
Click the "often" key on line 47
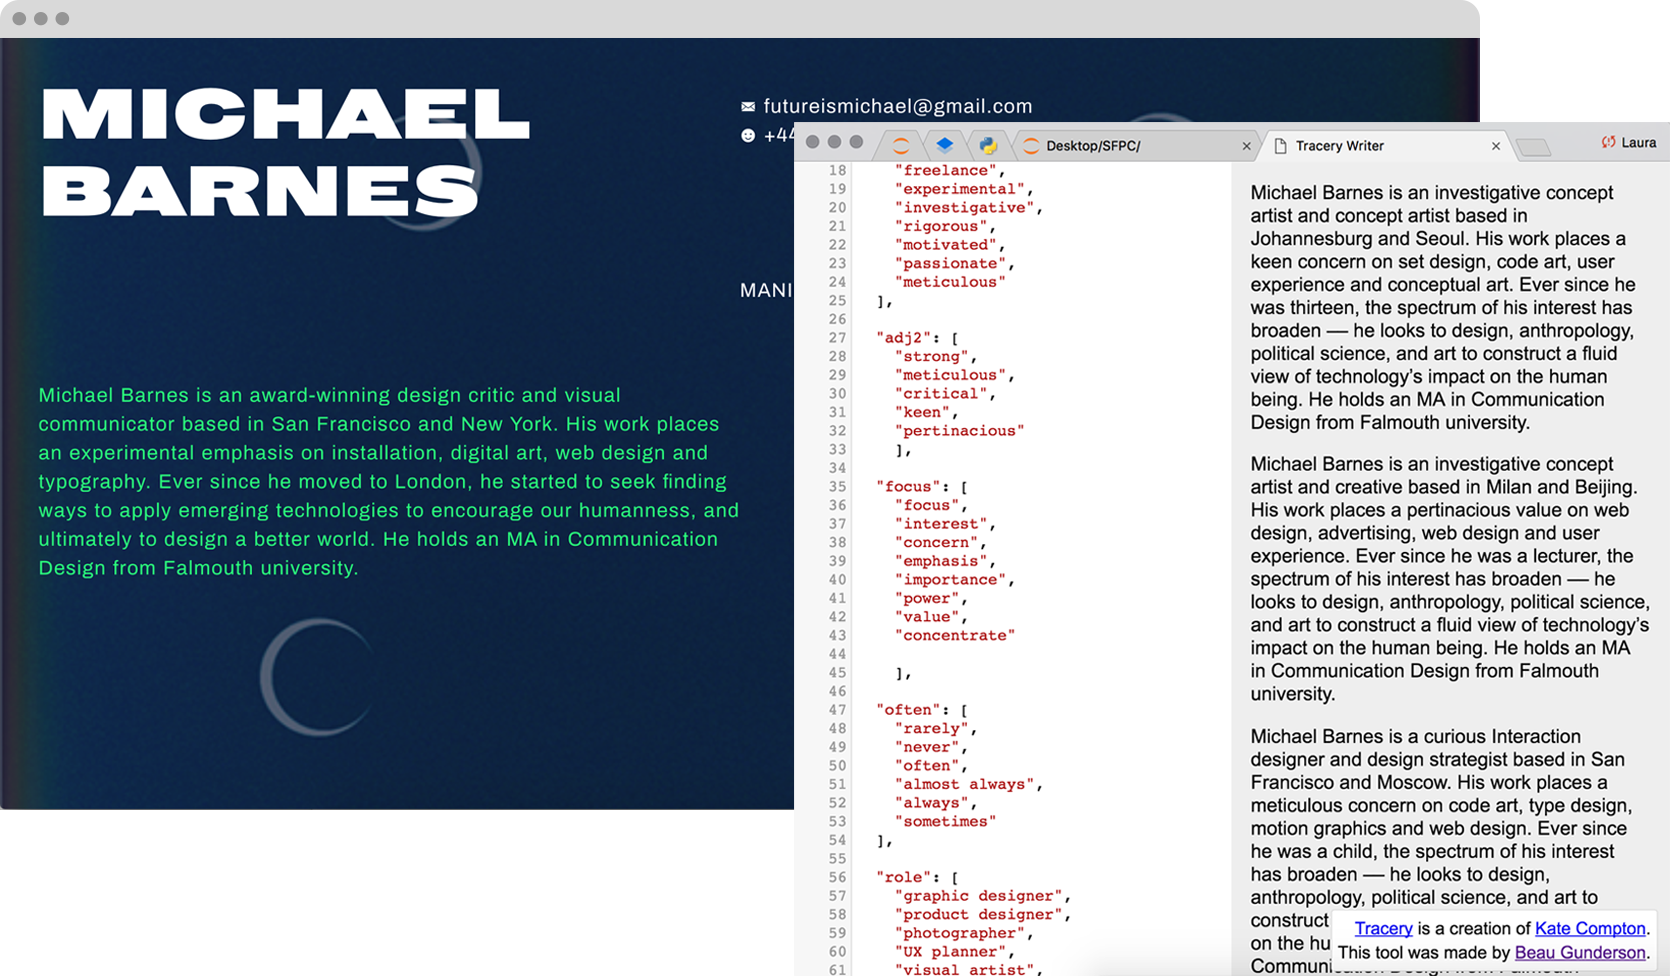pos(908,710)
